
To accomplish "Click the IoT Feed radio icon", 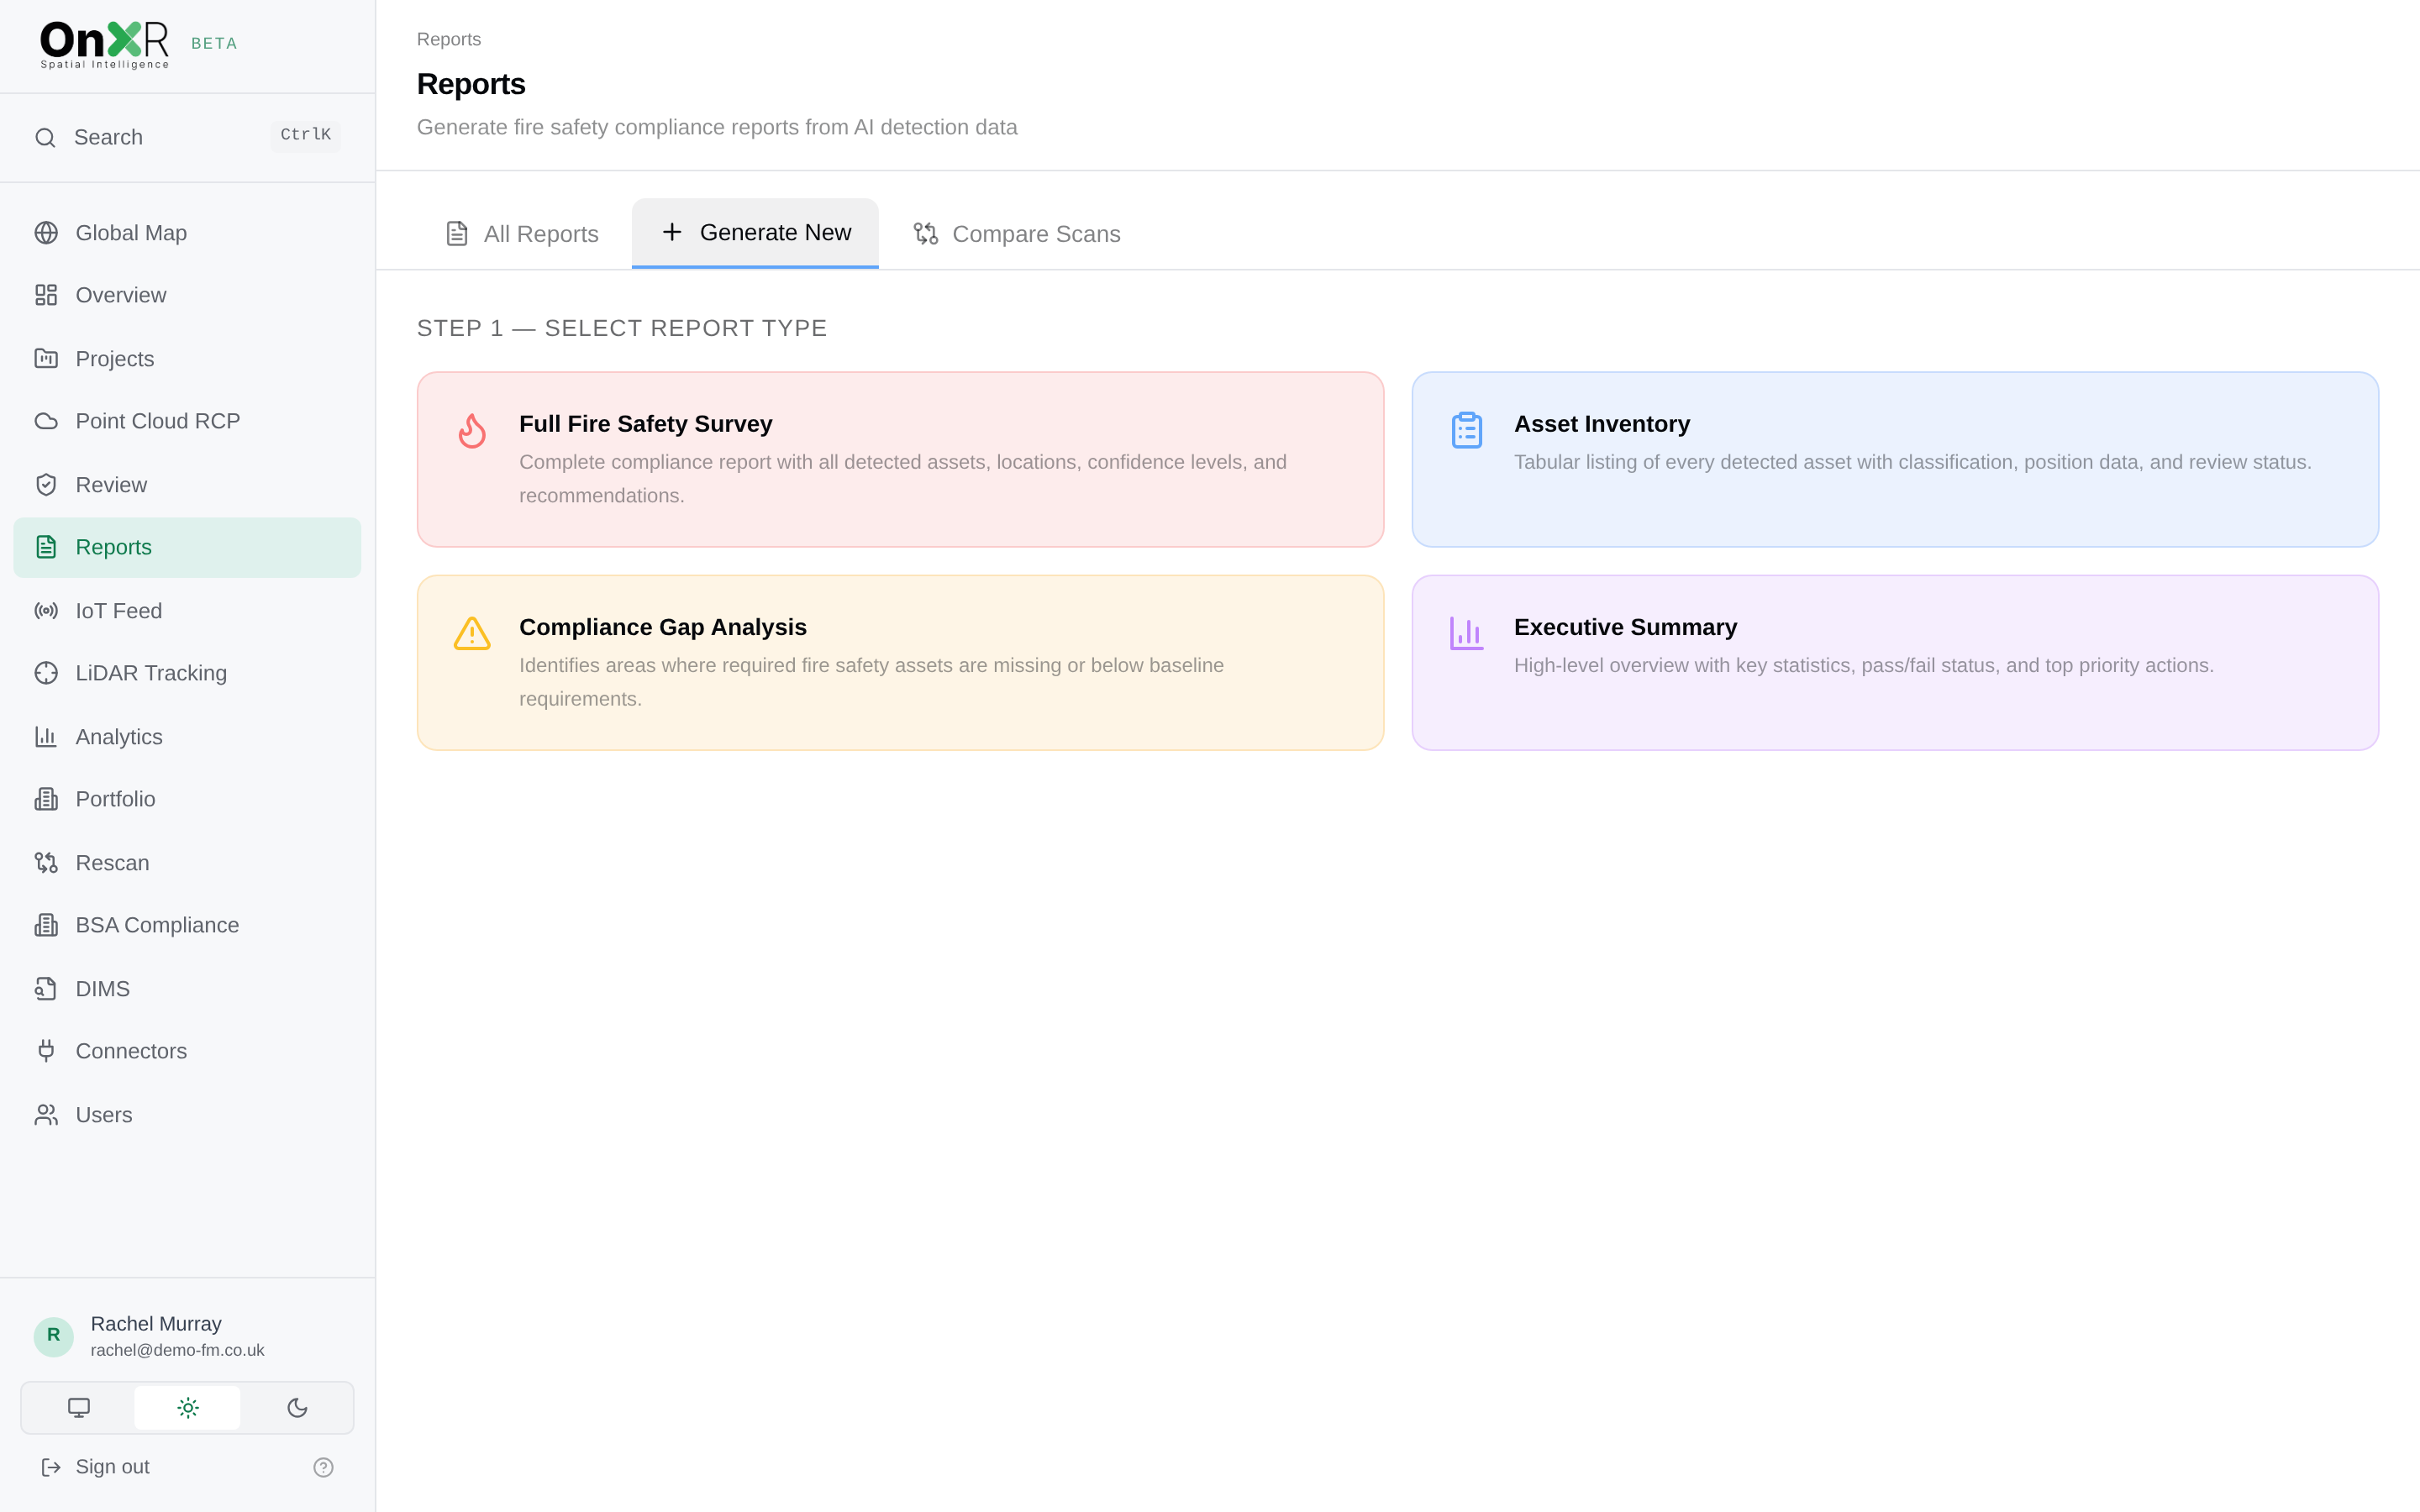I will [46, 610].
